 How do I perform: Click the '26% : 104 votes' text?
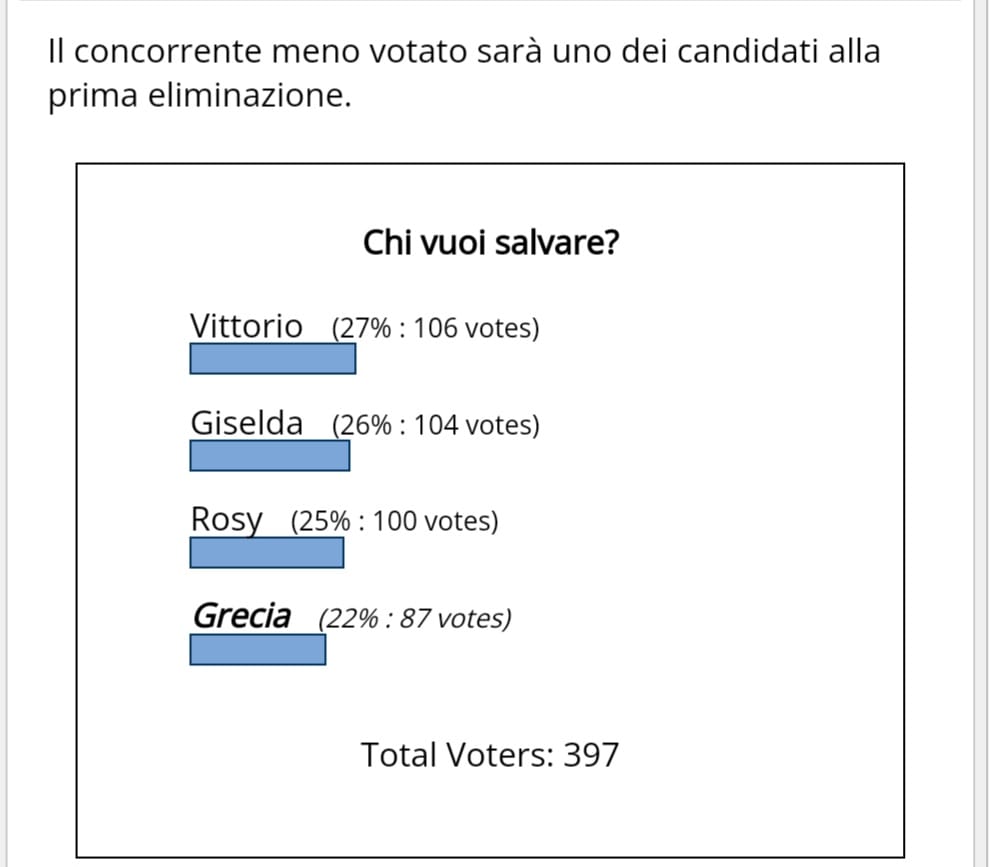(x=436, y=425)
